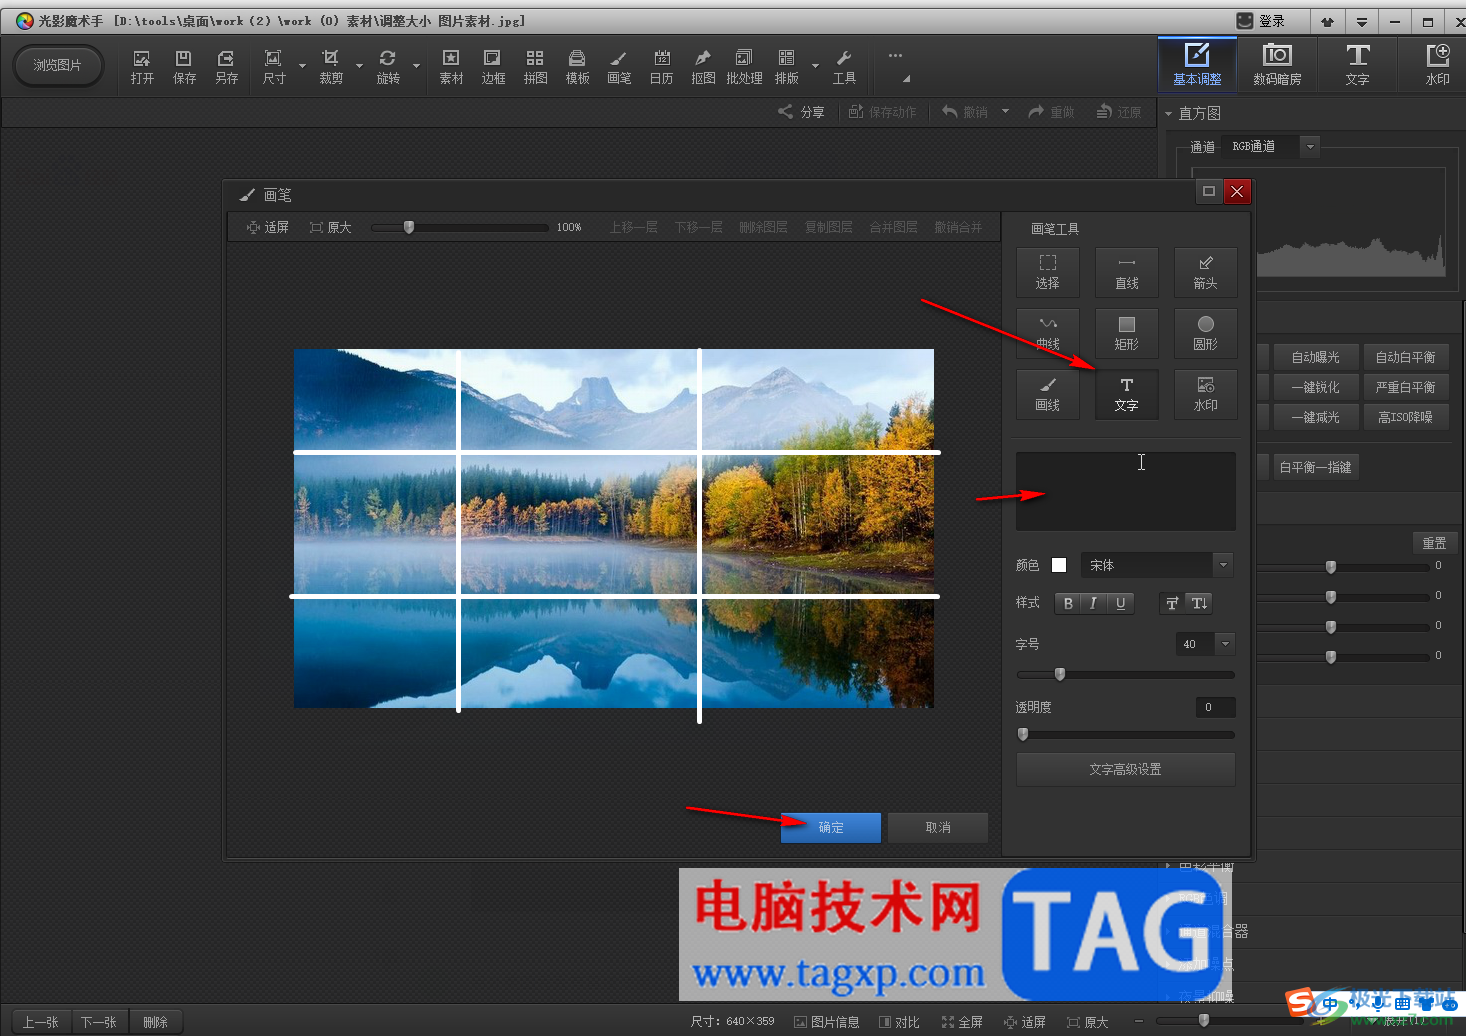Click the 另存 save-as icon
1466x1036 pixels.
(x=226, y=67)
